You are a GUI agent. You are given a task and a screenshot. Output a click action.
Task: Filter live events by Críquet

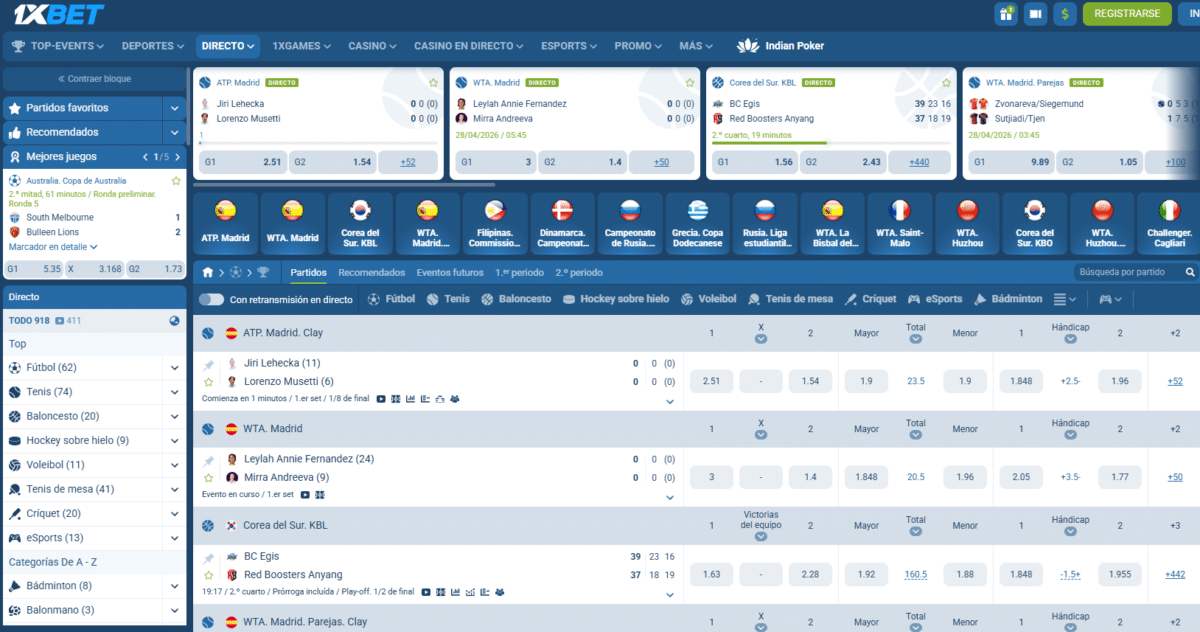870,299
